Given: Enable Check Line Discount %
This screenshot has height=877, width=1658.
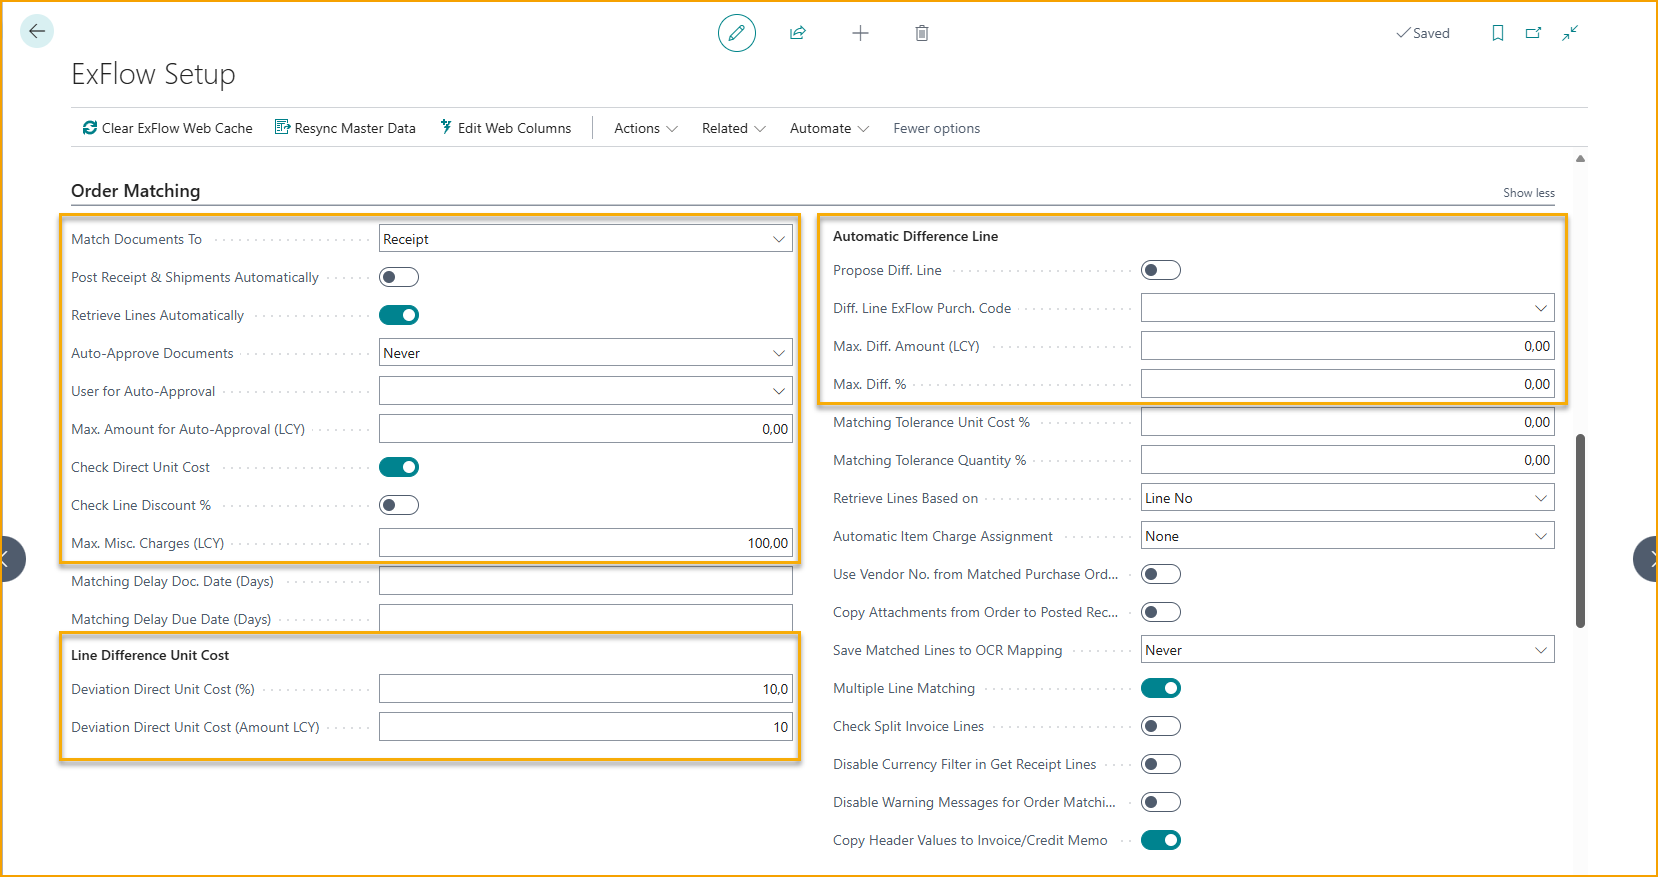Looking at the screenshot, I should pos(399,505).
